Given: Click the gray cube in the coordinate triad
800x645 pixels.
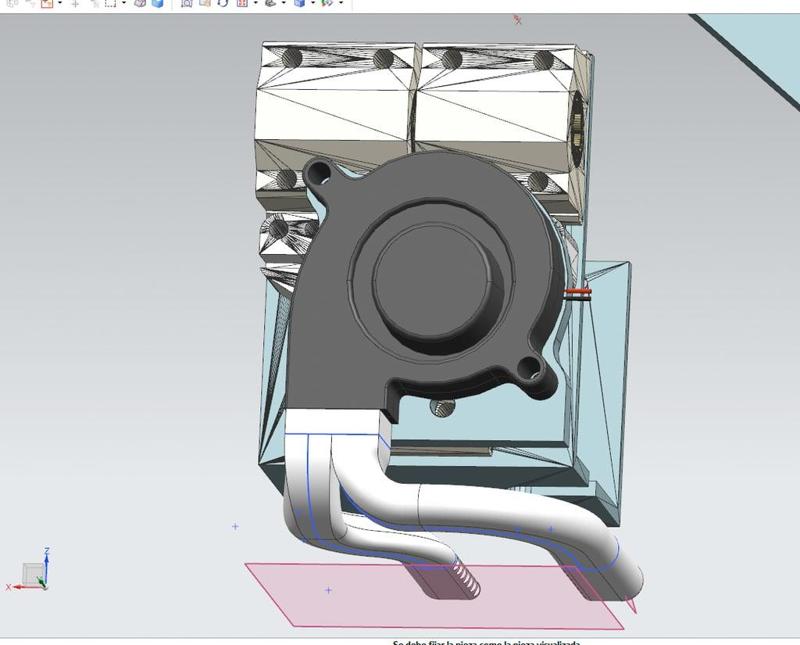Looking at the screenshot, I should [x=32, y=574].
